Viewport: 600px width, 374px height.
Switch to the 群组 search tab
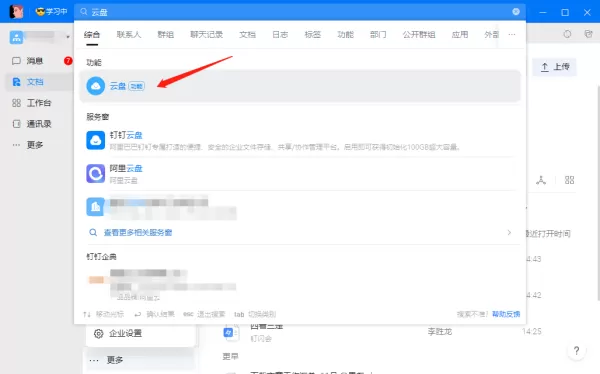(166, 35)
